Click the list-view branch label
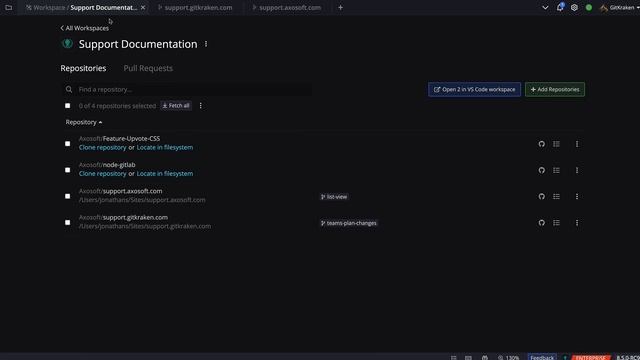This screenshot has height=360, width=640. (x=334, y=197)
